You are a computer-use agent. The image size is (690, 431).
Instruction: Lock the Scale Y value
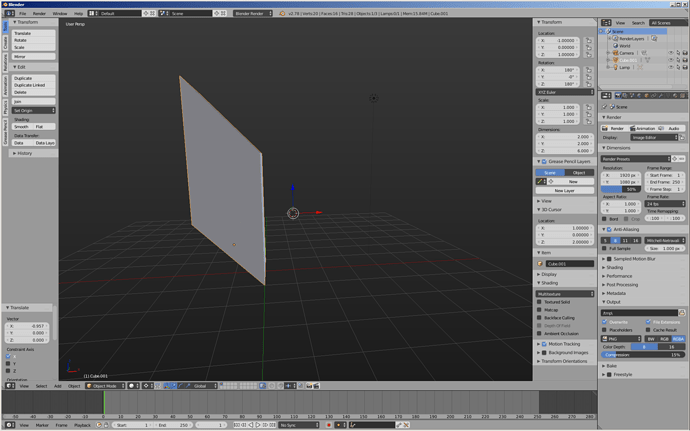pos(588,114)
